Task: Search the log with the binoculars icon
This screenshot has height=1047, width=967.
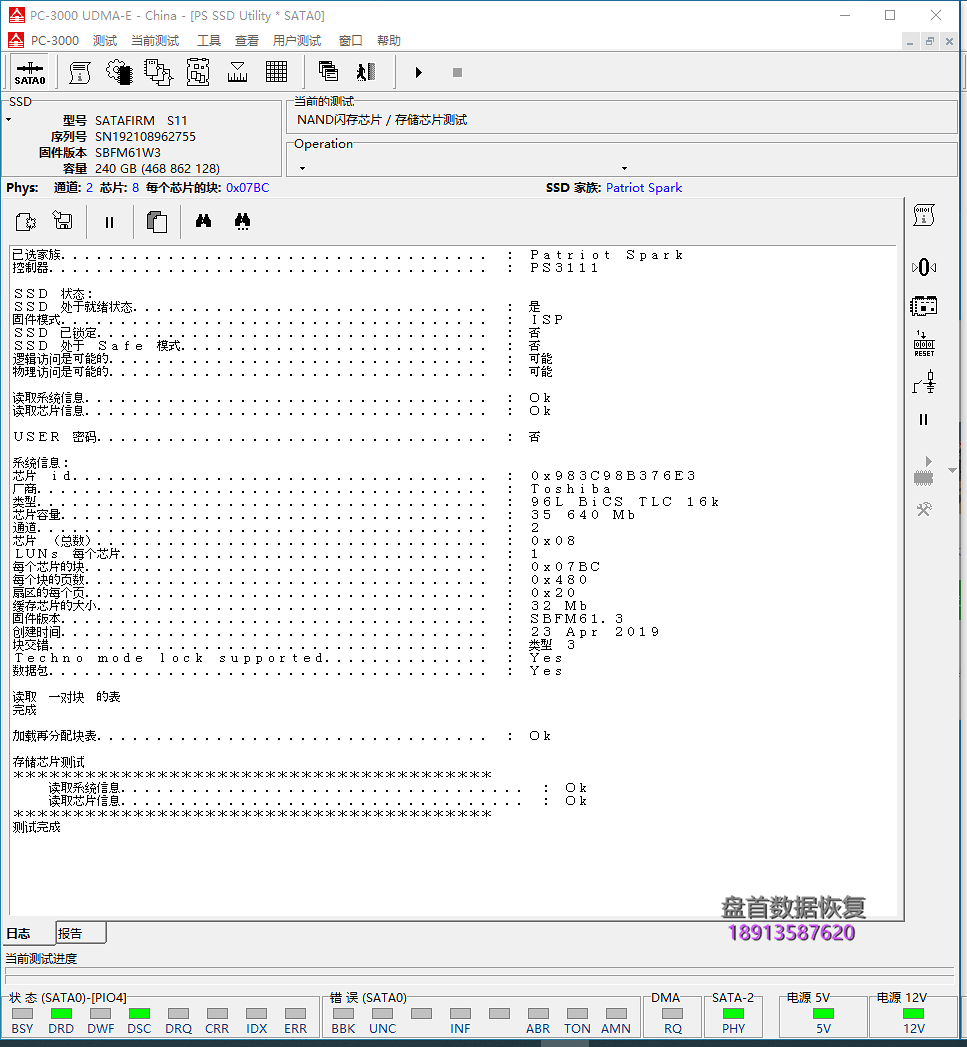Action: (x=204, y=221)
